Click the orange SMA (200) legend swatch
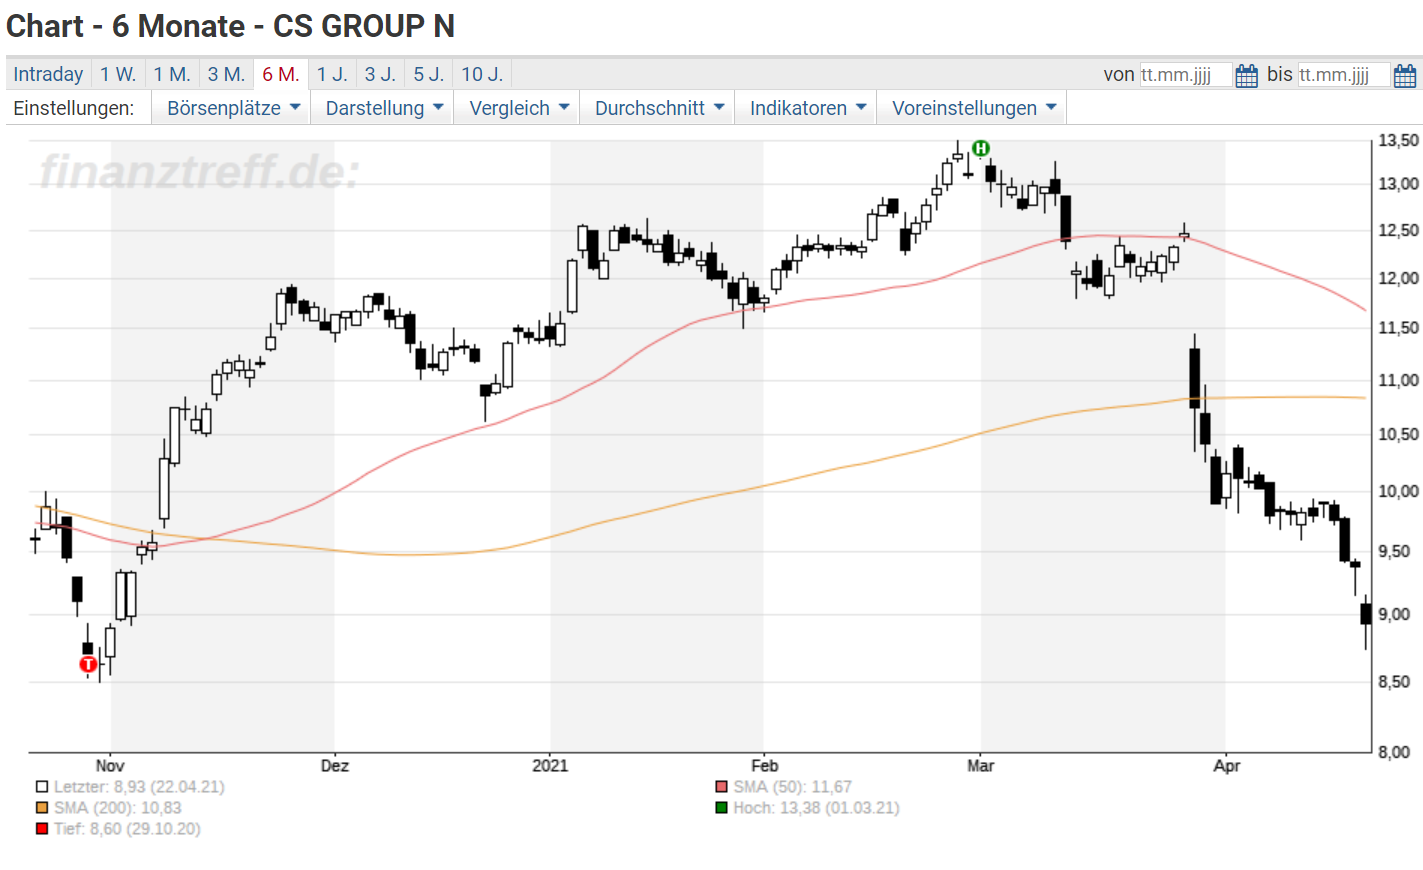 click(42, 808)
